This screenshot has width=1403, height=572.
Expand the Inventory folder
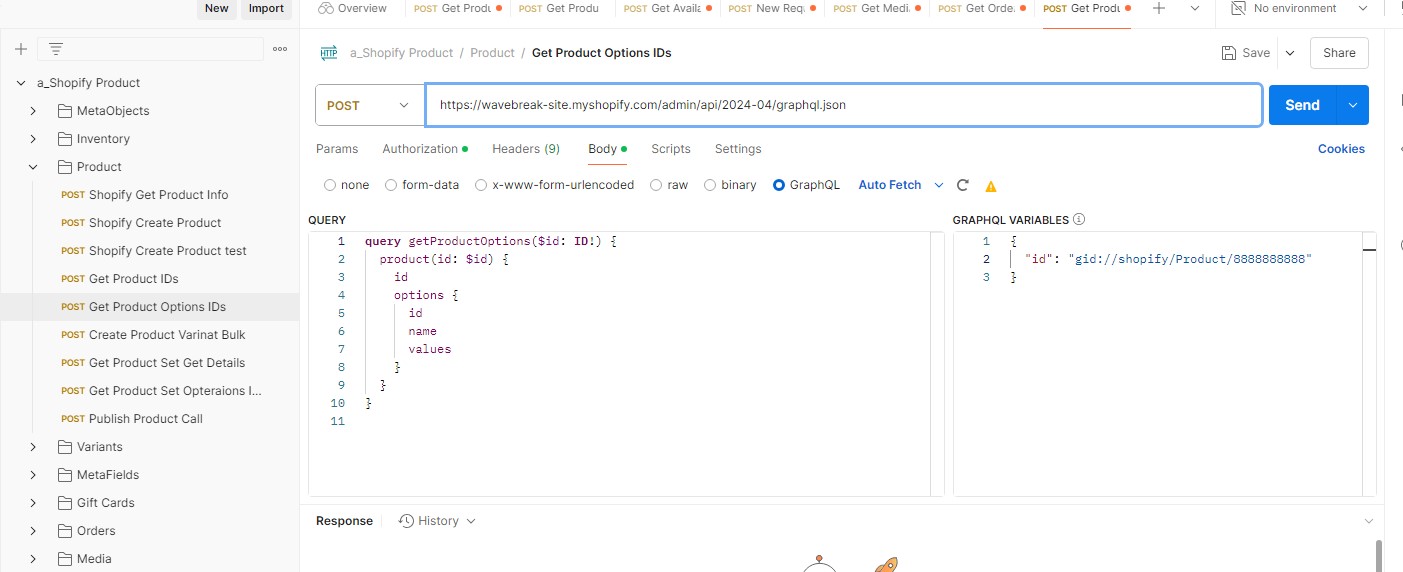click(33, 139)
